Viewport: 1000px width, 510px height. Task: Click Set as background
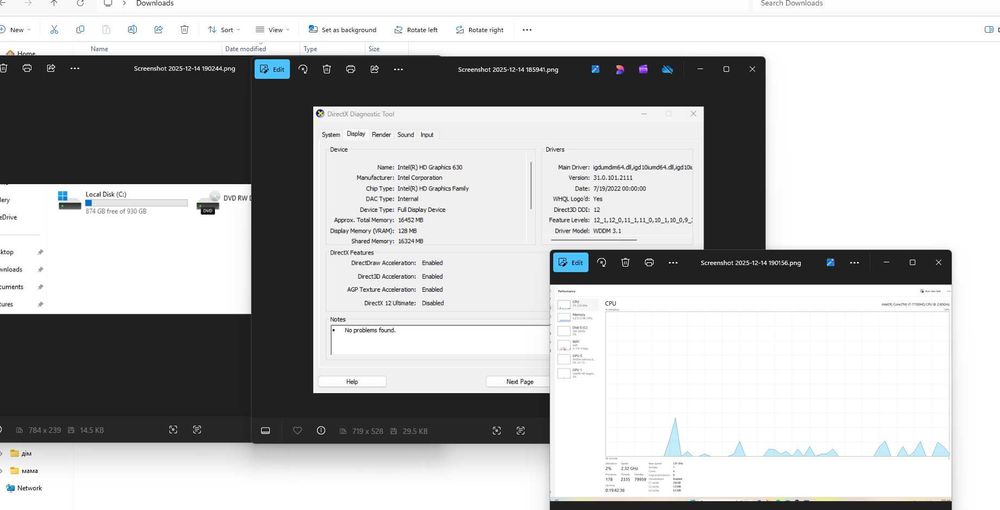pyautogui.click(x=342, y=29)
